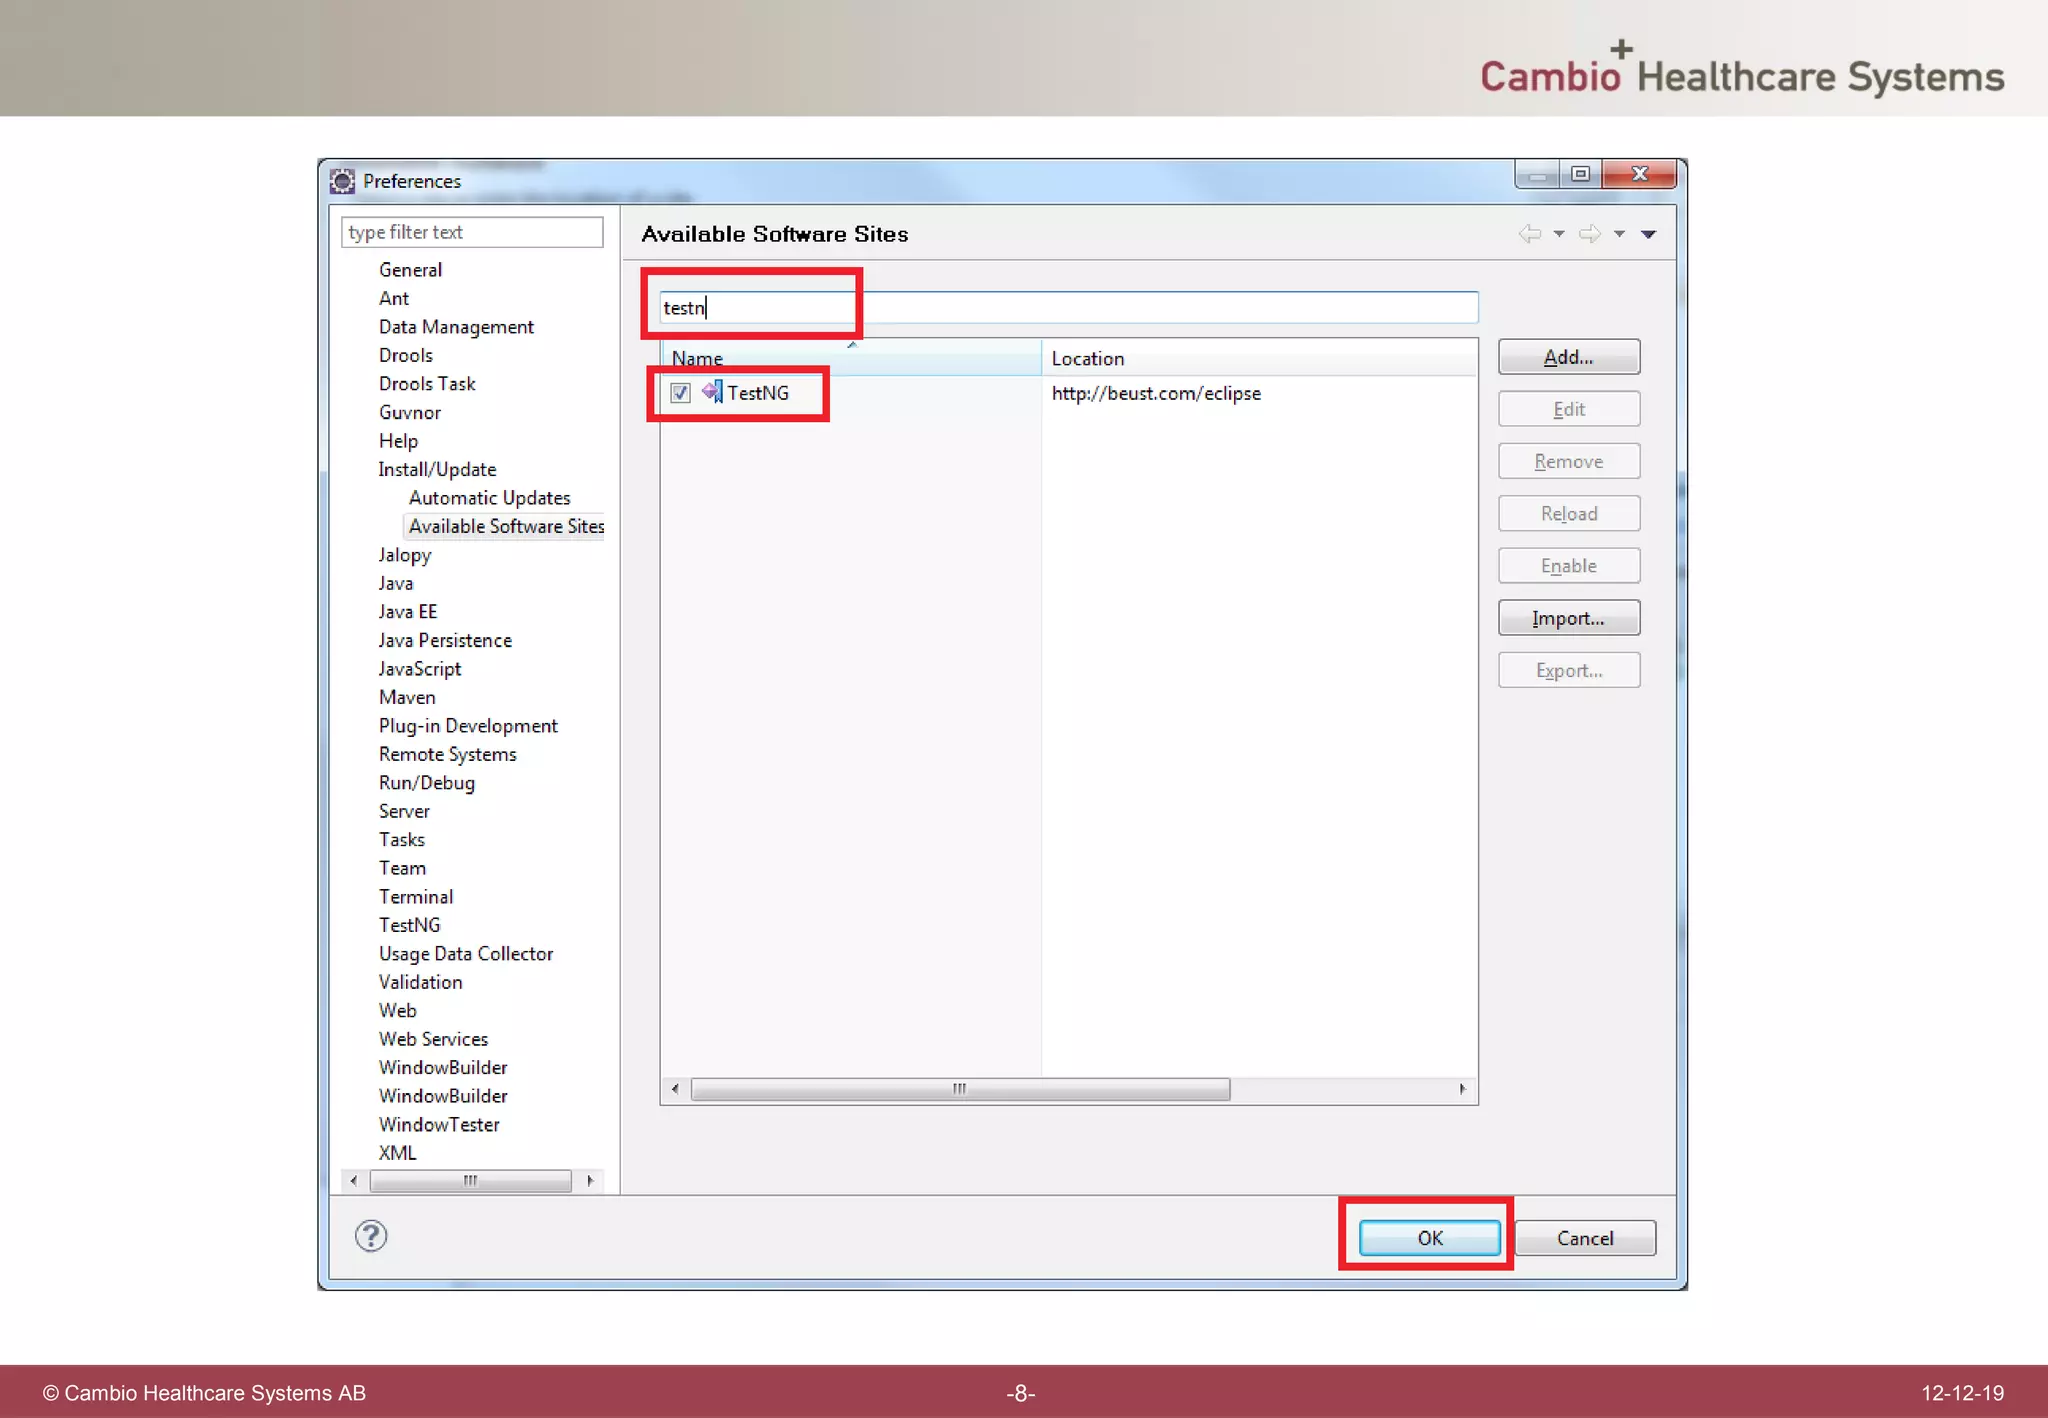Screen dimensions: 2048x1418
Task: Click the type filter text field
Action: 472,232
